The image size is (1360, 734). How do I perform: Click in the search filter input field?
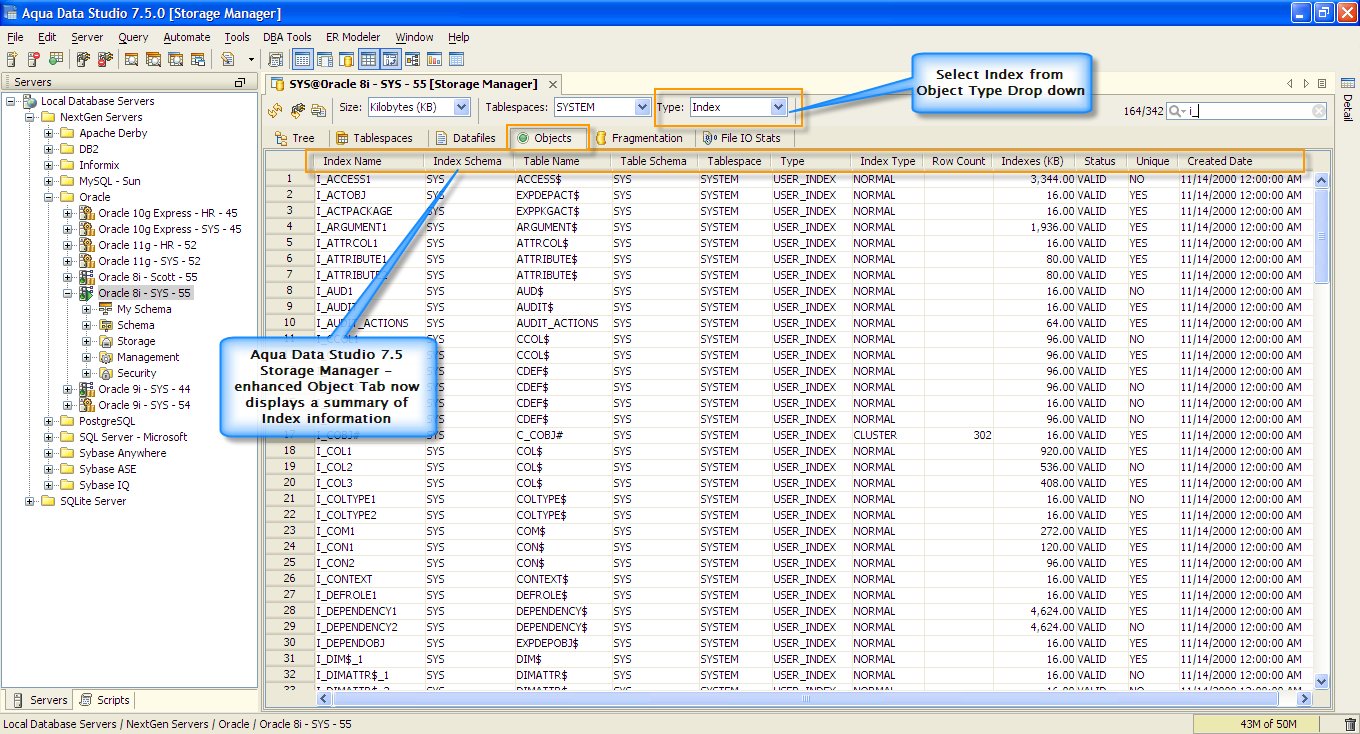[1249, 111]
